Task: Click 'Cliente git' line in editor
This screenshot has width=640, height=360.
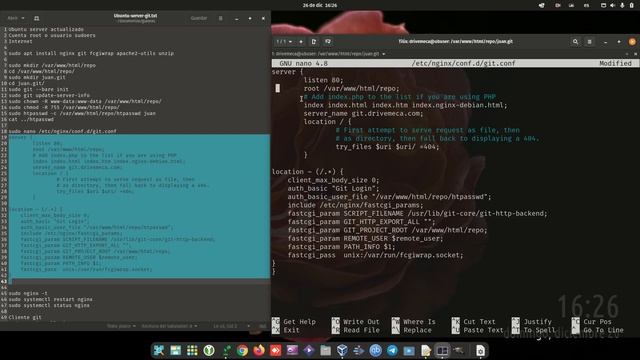Action: tap(25, 318)
